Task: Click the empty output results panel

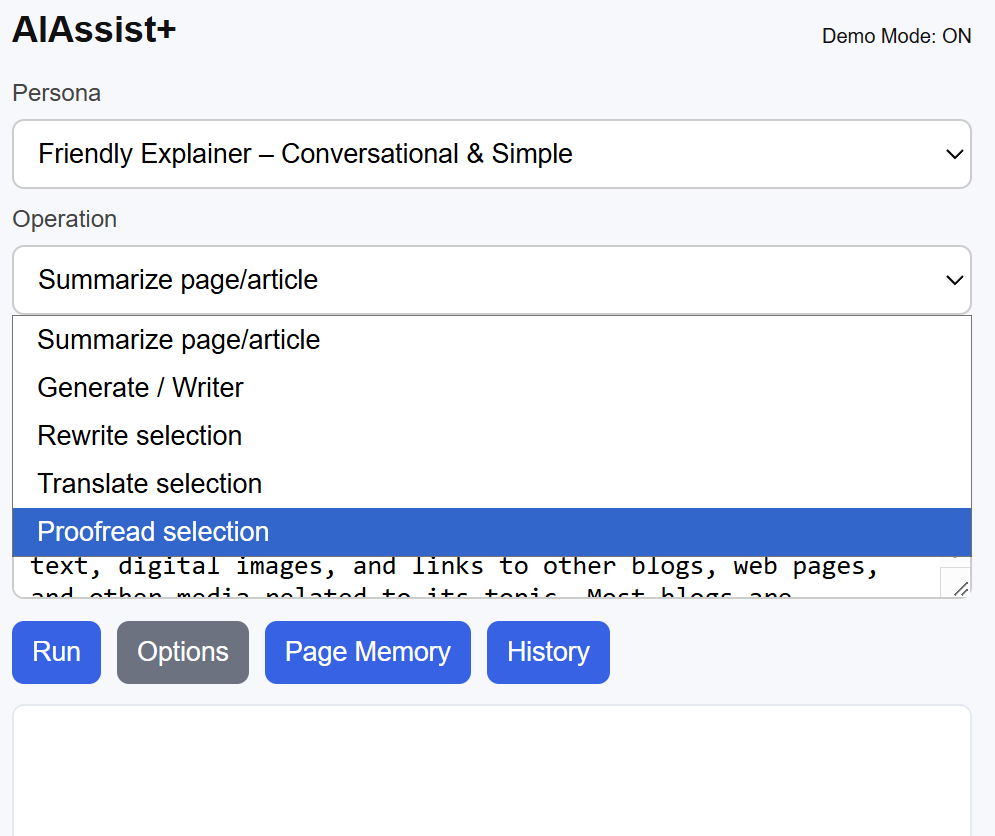Action: (491, 770)
